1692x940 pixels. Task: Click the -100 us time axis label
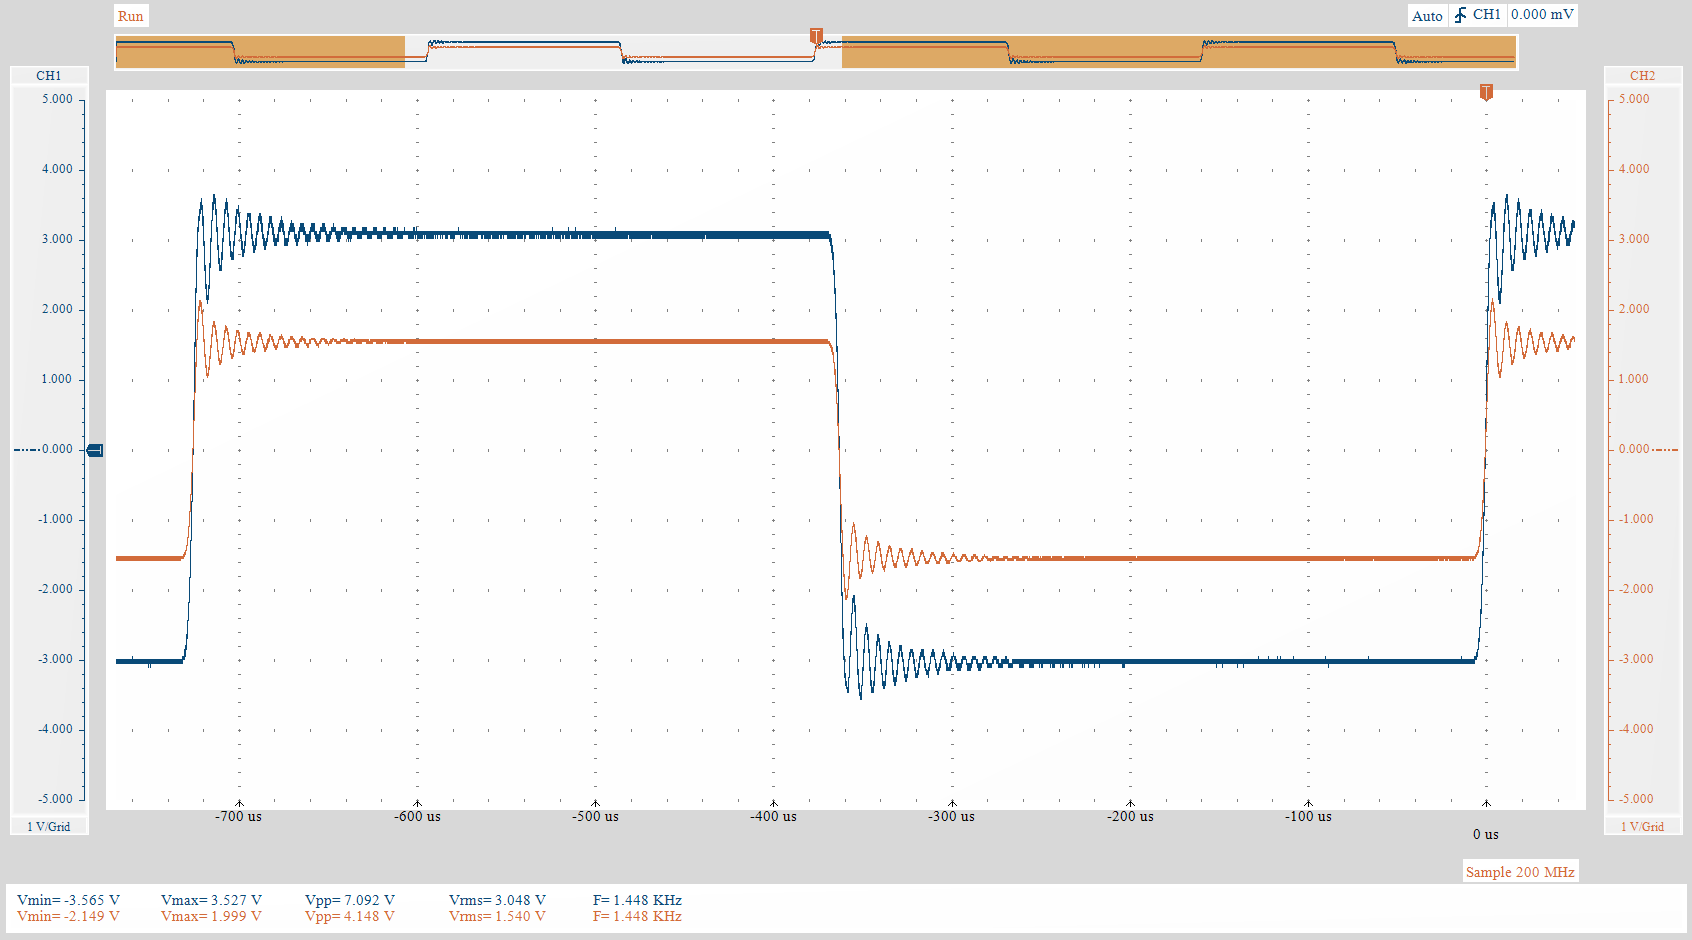coord(1308,817)
